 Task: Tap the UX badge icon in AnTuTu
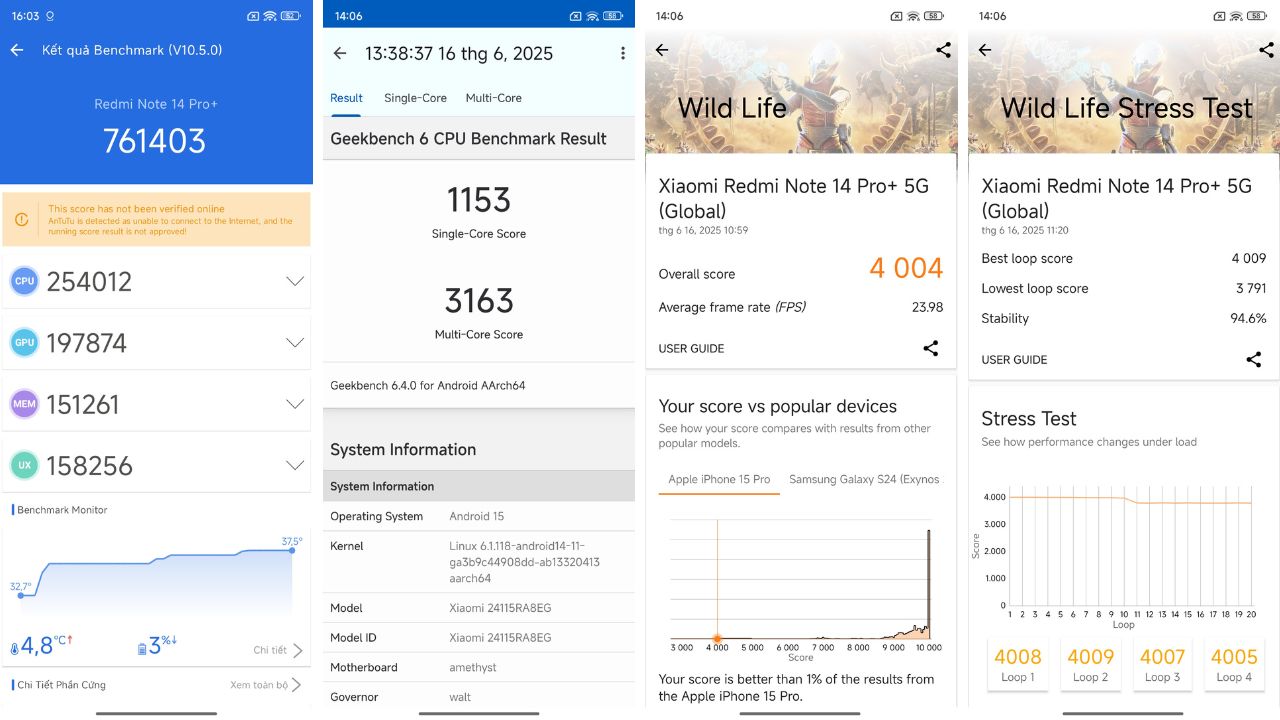click(x=25, y=465)
